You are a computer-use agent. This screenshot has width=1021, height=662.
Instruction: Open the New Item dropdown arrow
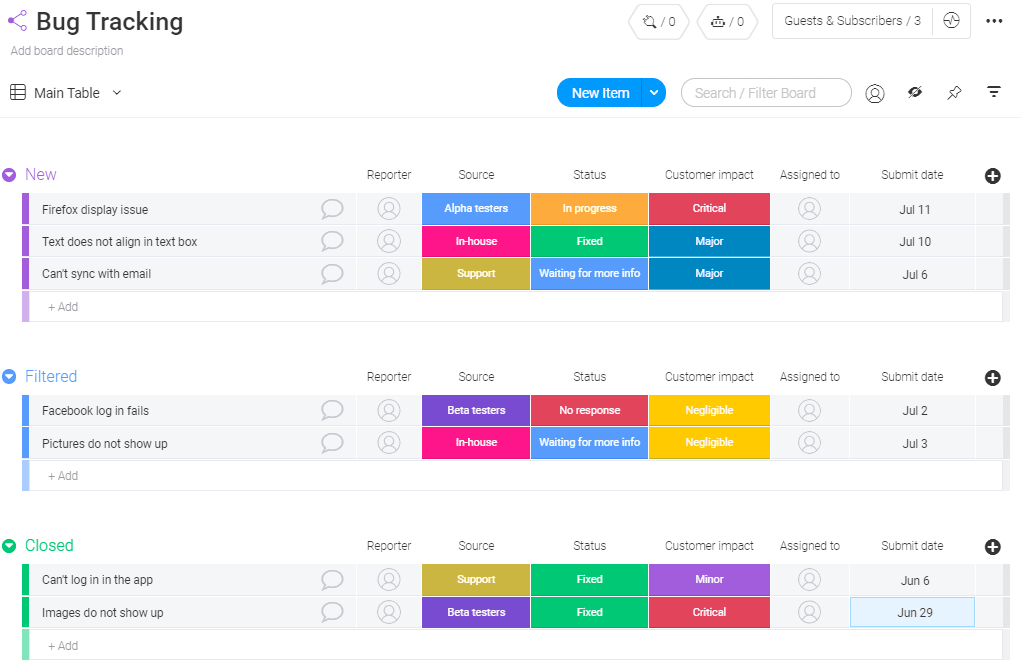click(x=653, y=92)
